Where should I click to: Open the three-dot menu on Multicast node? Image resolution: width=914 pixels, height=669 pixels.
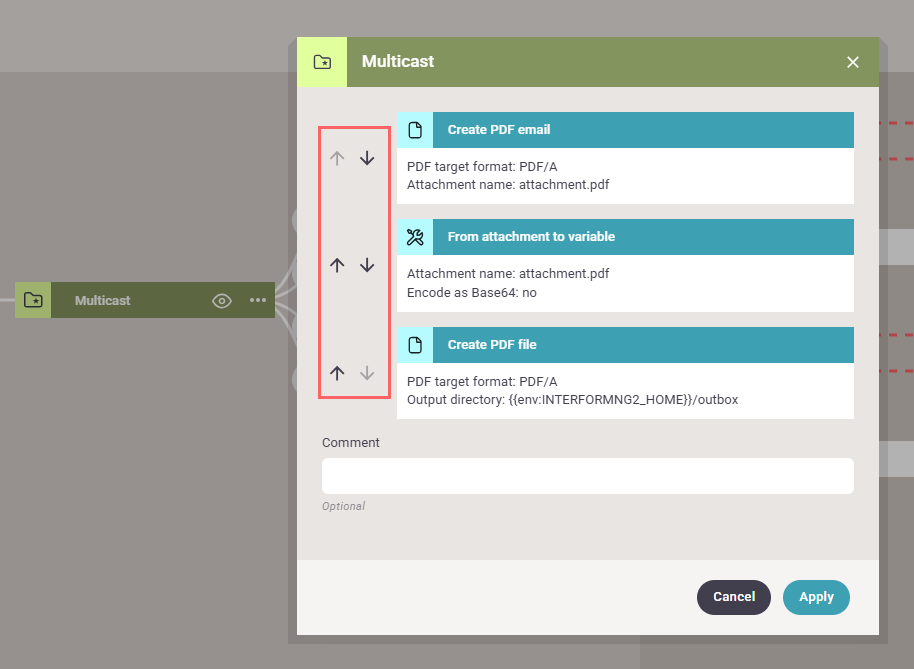tap(258, 300)
